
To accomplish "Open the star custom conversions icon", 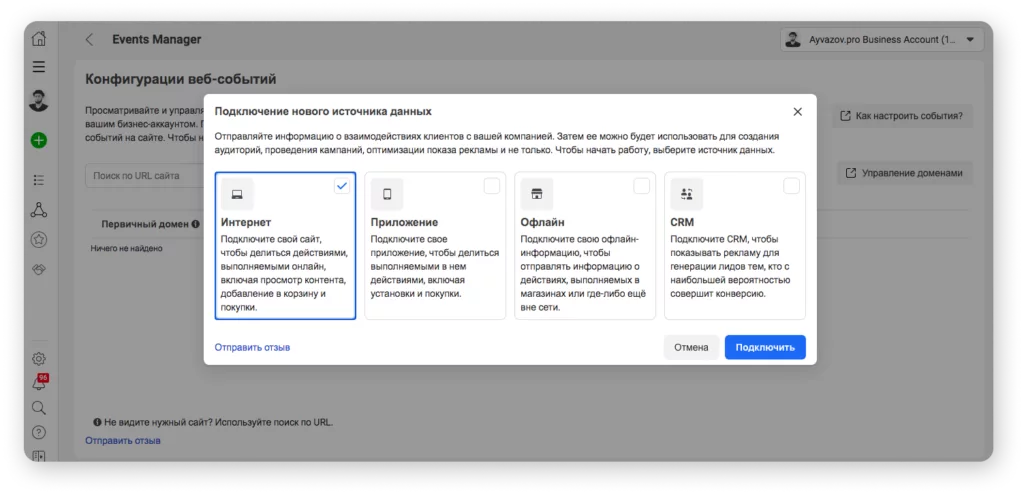I will tap(39, 240).
